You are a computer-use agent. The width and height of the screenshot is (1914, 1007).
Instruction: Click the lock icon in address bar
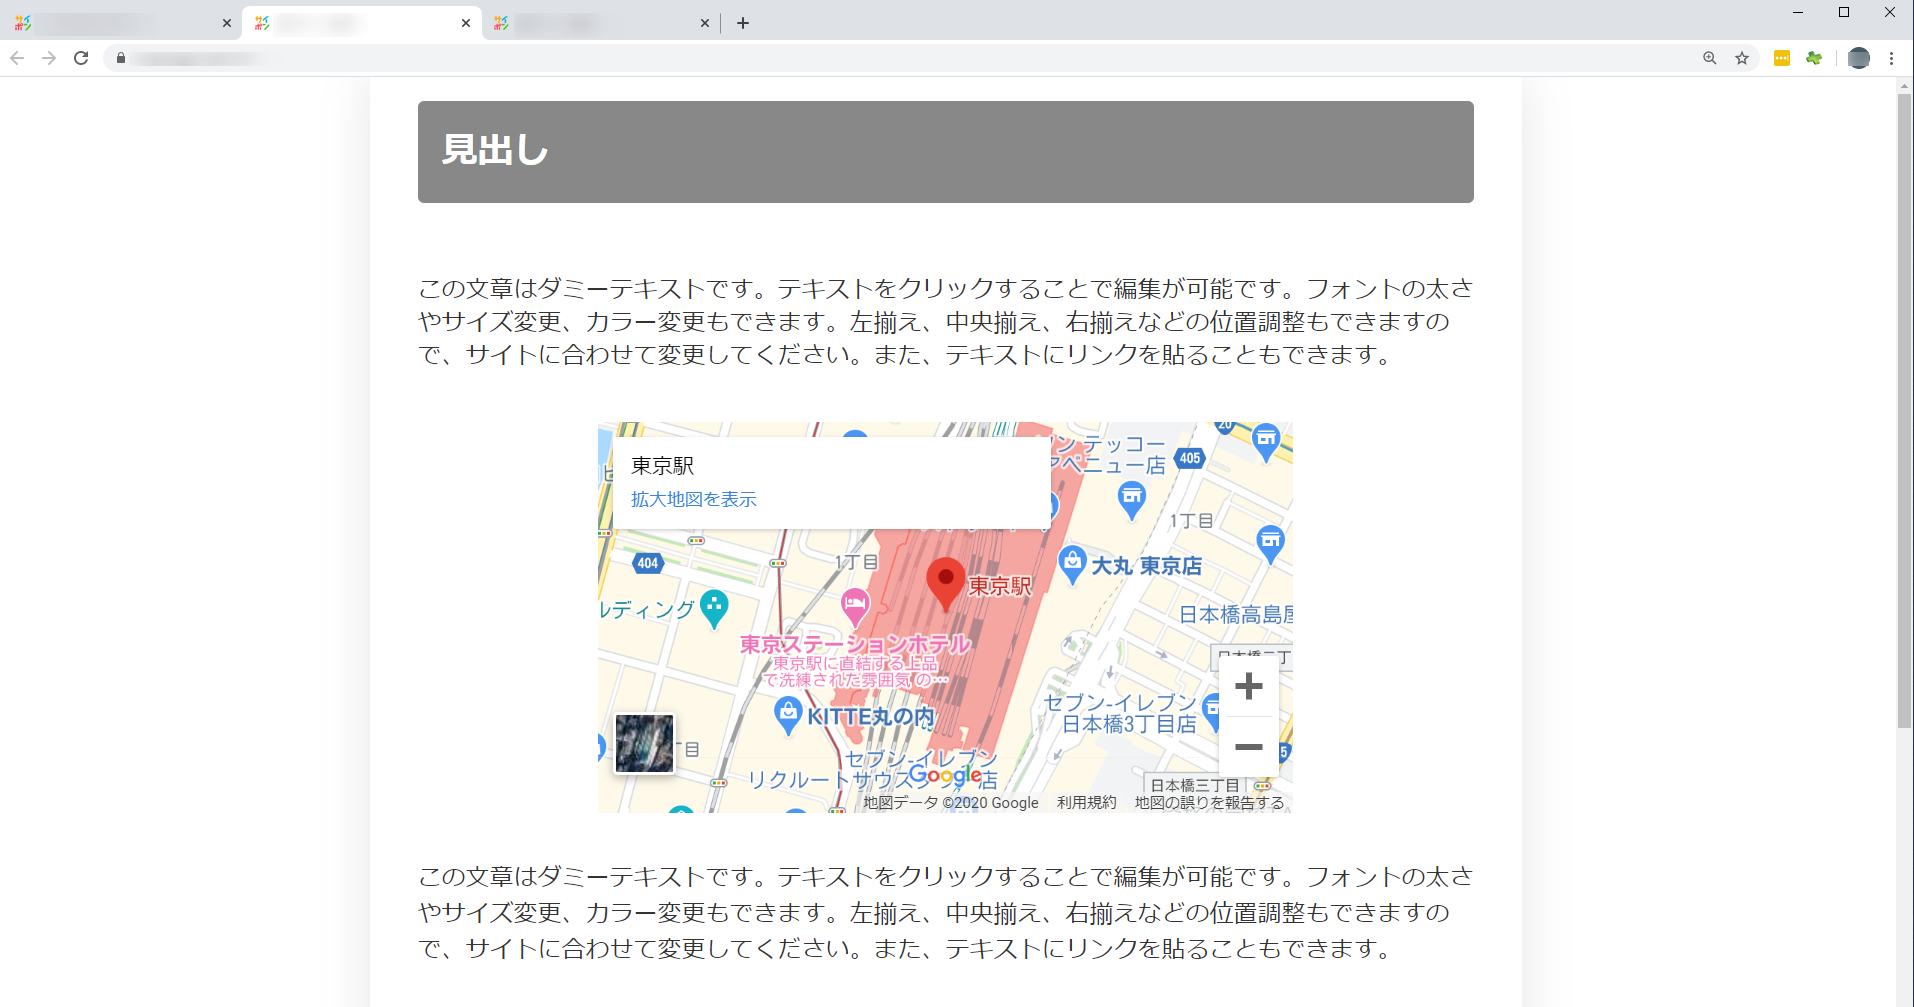(121, 58)
